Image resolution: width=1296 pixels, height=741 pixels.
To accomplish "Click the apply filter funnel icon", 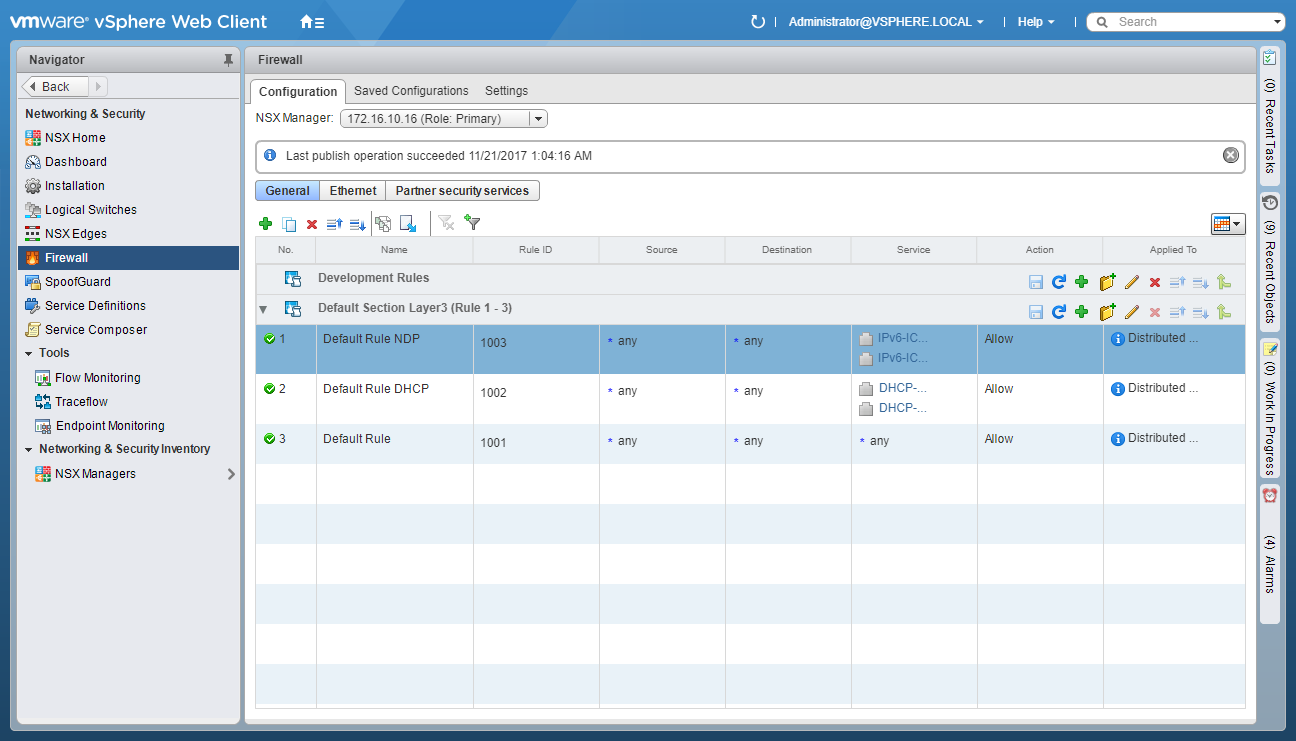I will 473,224.
